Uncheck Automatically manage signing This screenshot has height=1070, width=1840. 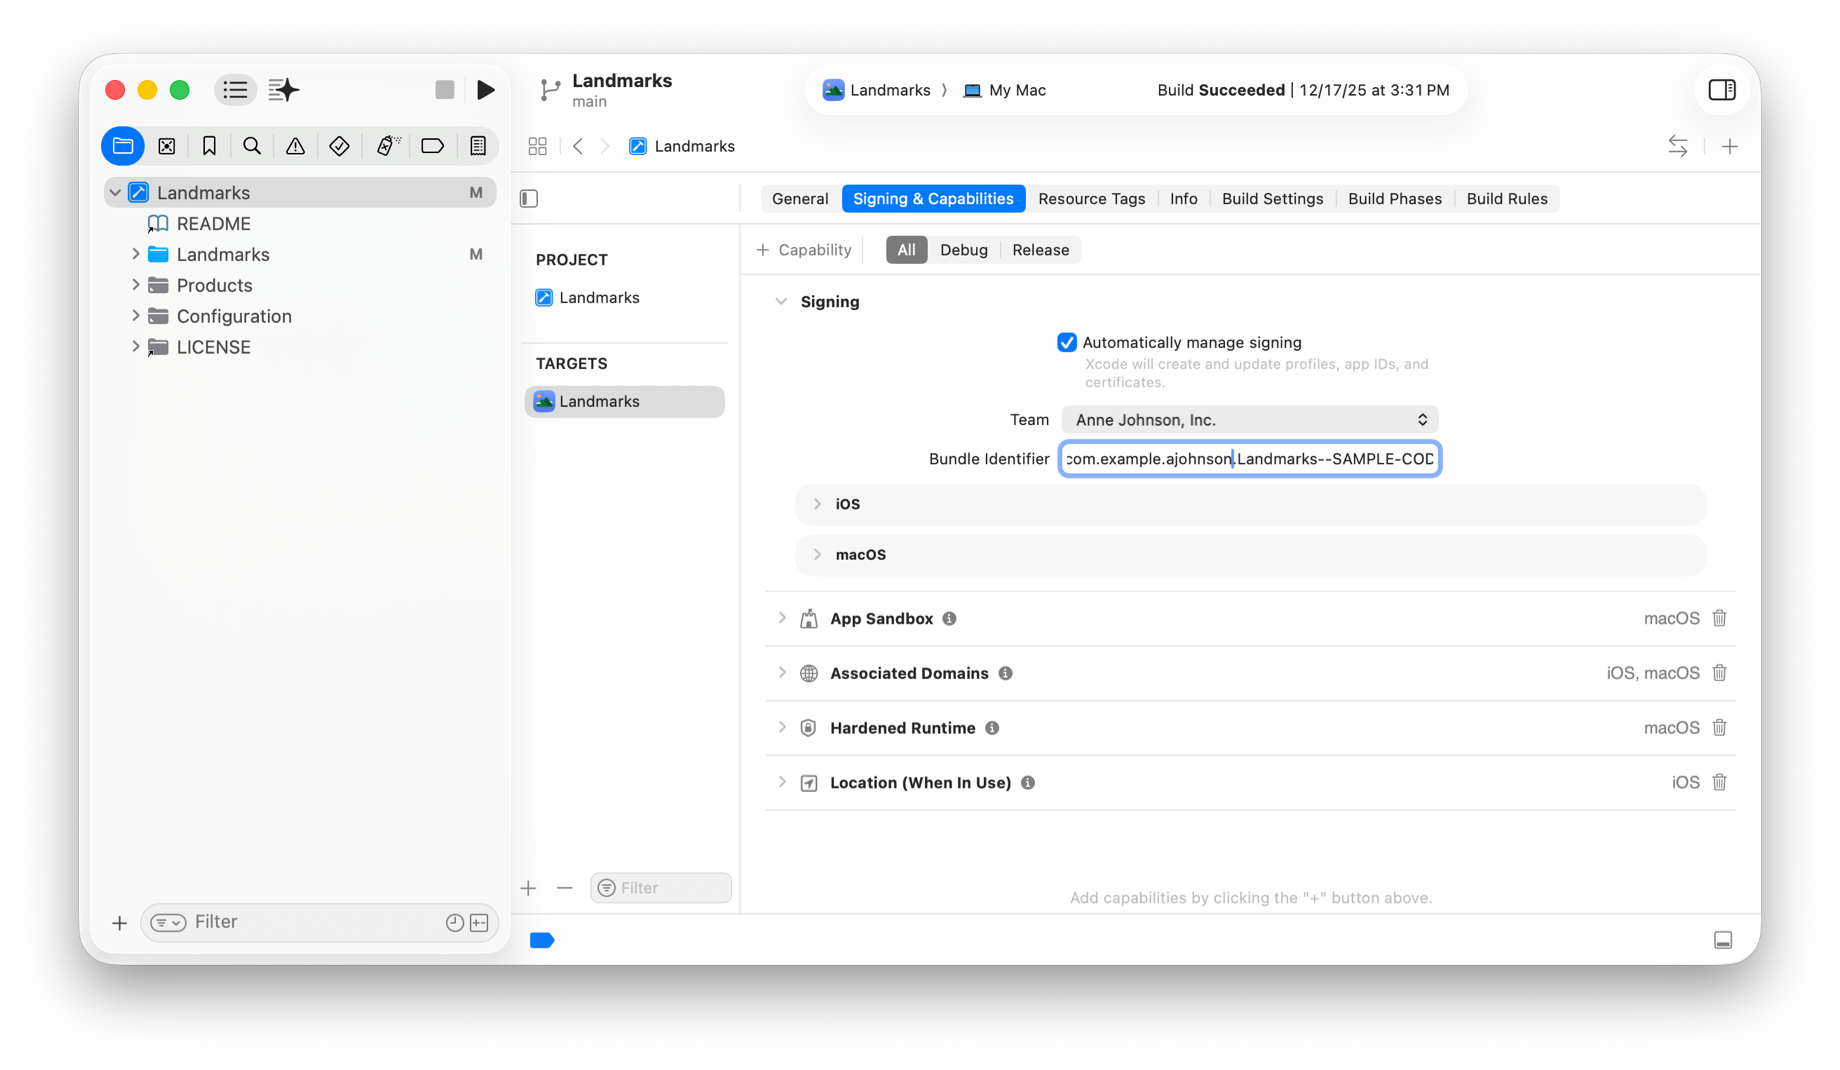tap(1067, 343)
